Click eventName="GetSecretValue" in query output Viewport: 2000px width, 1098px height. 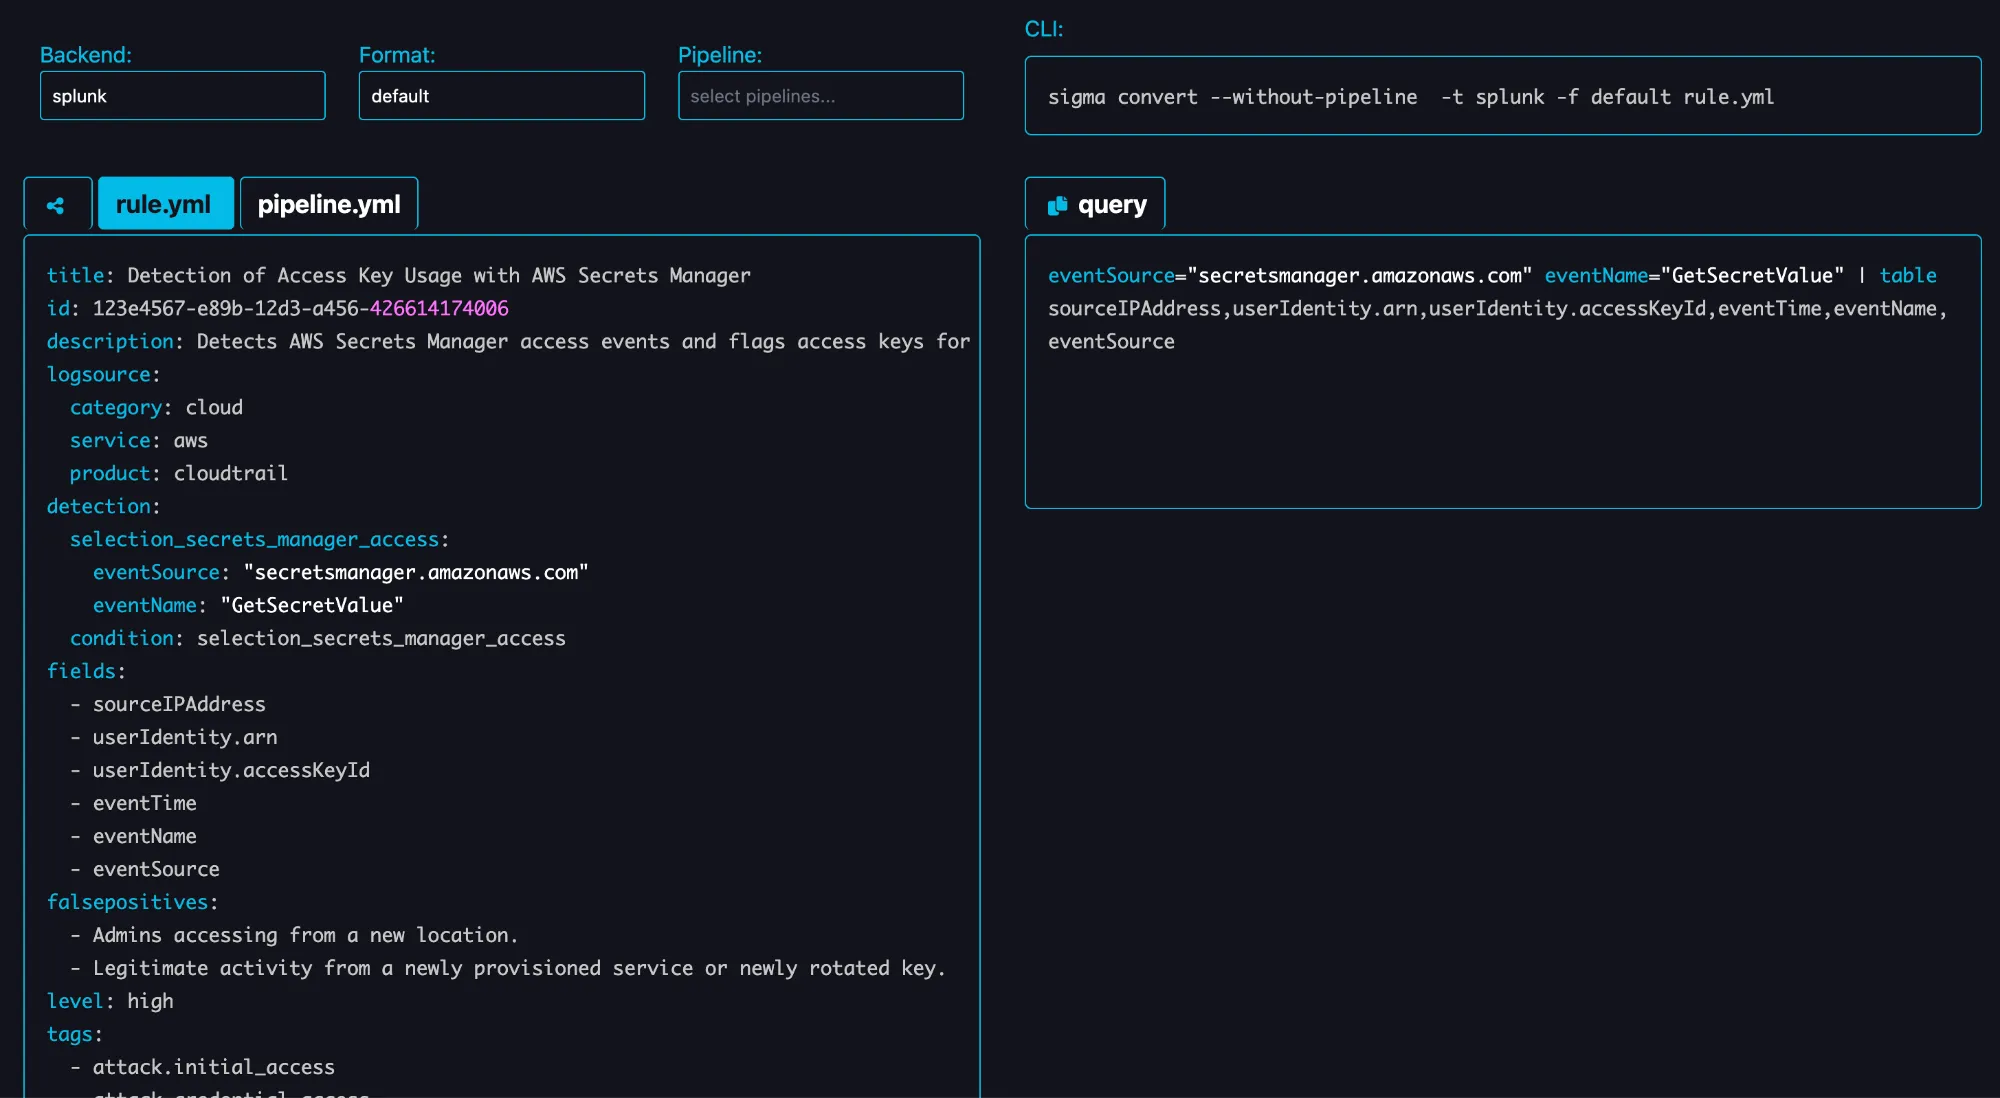tap(1694, 275)
